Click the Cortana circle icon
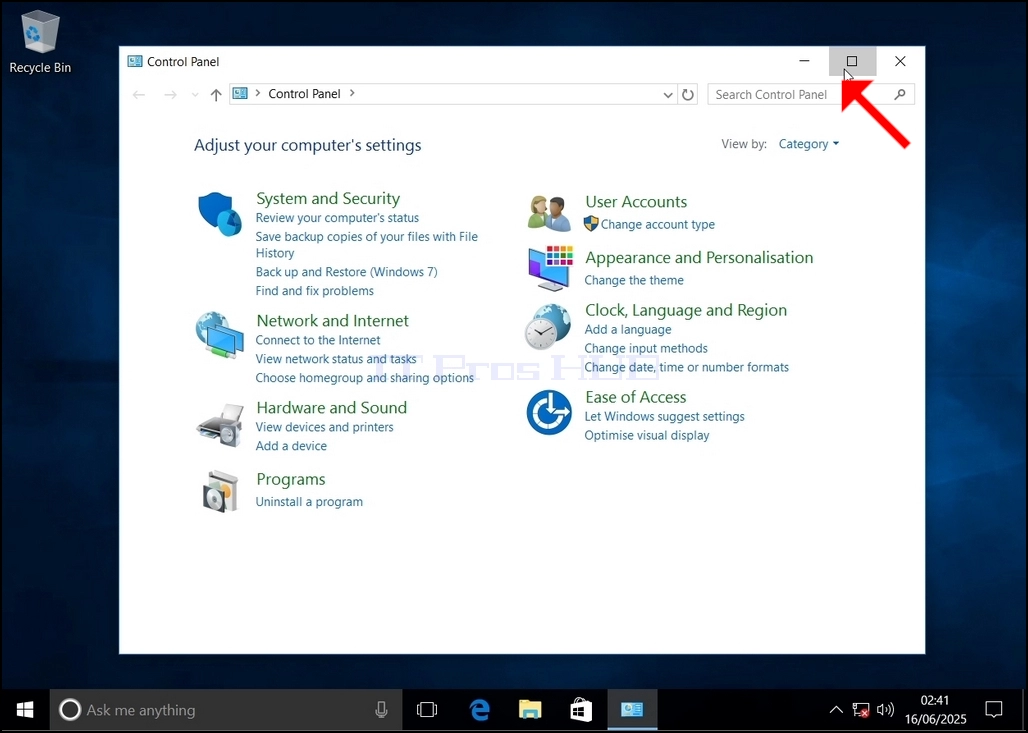 click(69, 709)
